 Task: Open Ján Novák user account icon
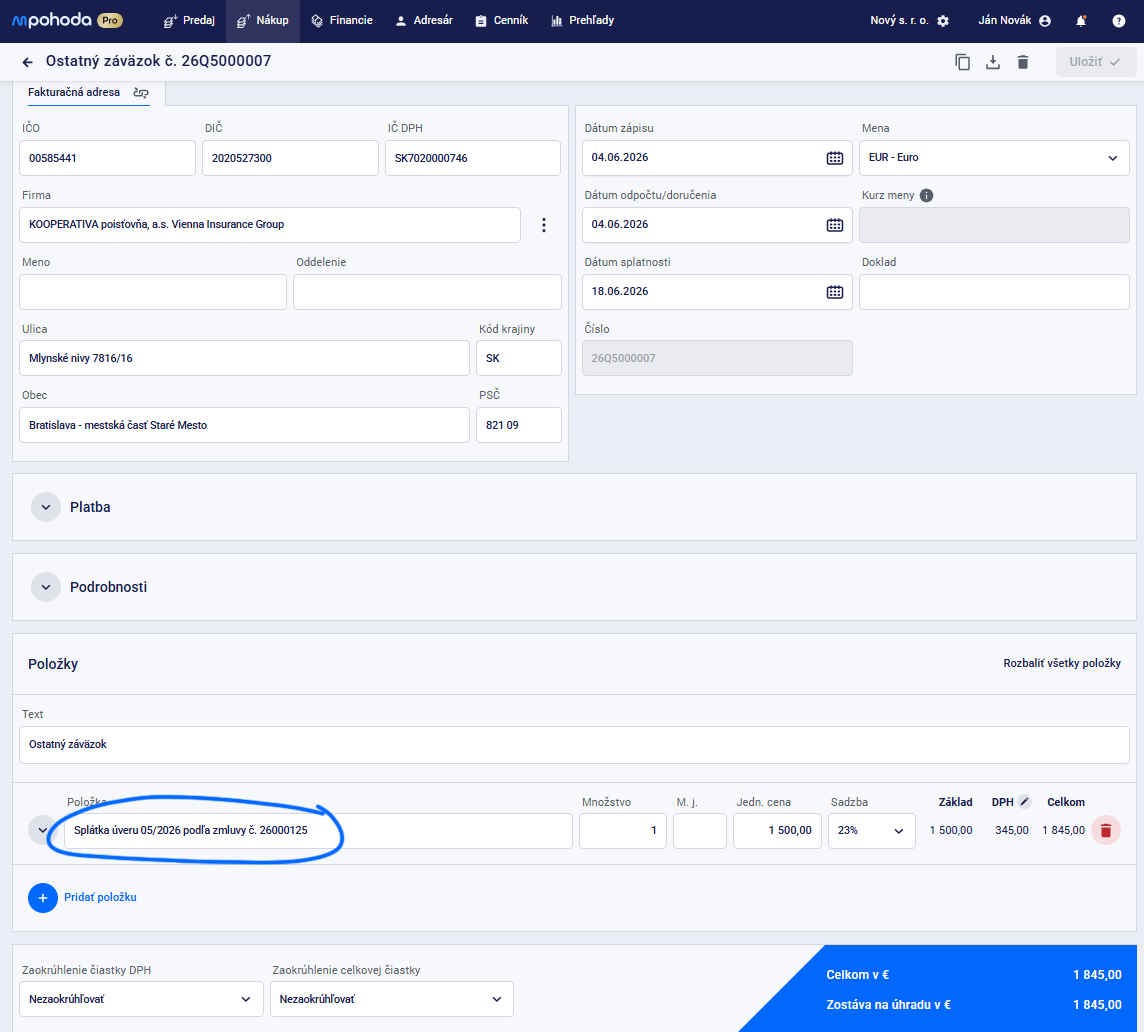click(x=1045, y=21)
